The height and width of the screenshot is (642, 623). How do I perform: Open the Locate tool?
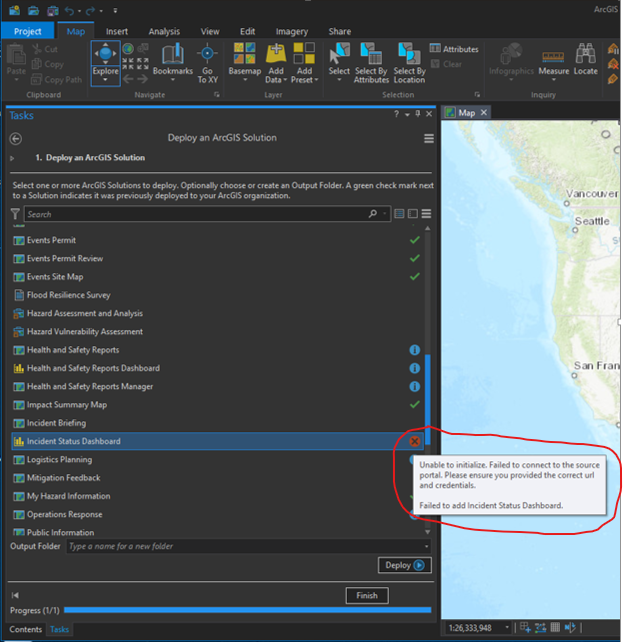pyautogui.click(x=585, y=59)
